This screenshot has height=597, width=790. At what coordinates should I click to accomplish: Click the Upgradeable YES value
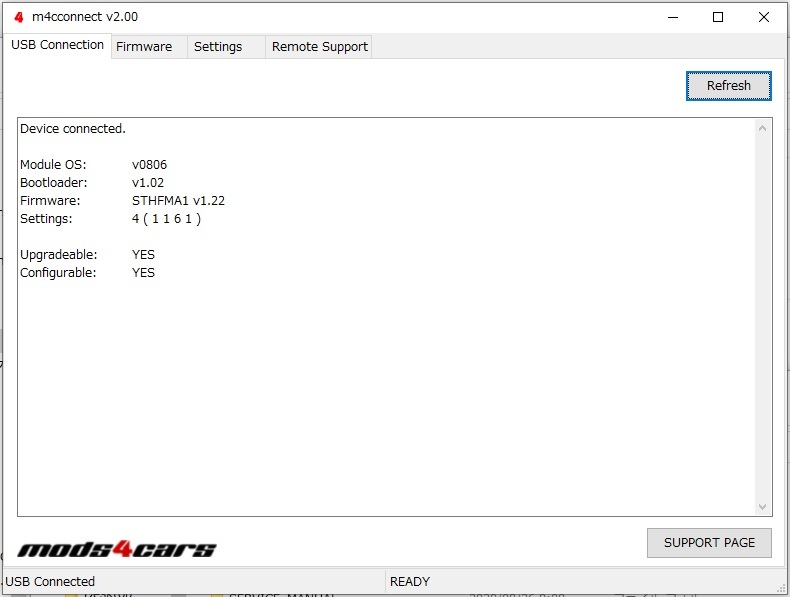(144, 255)
